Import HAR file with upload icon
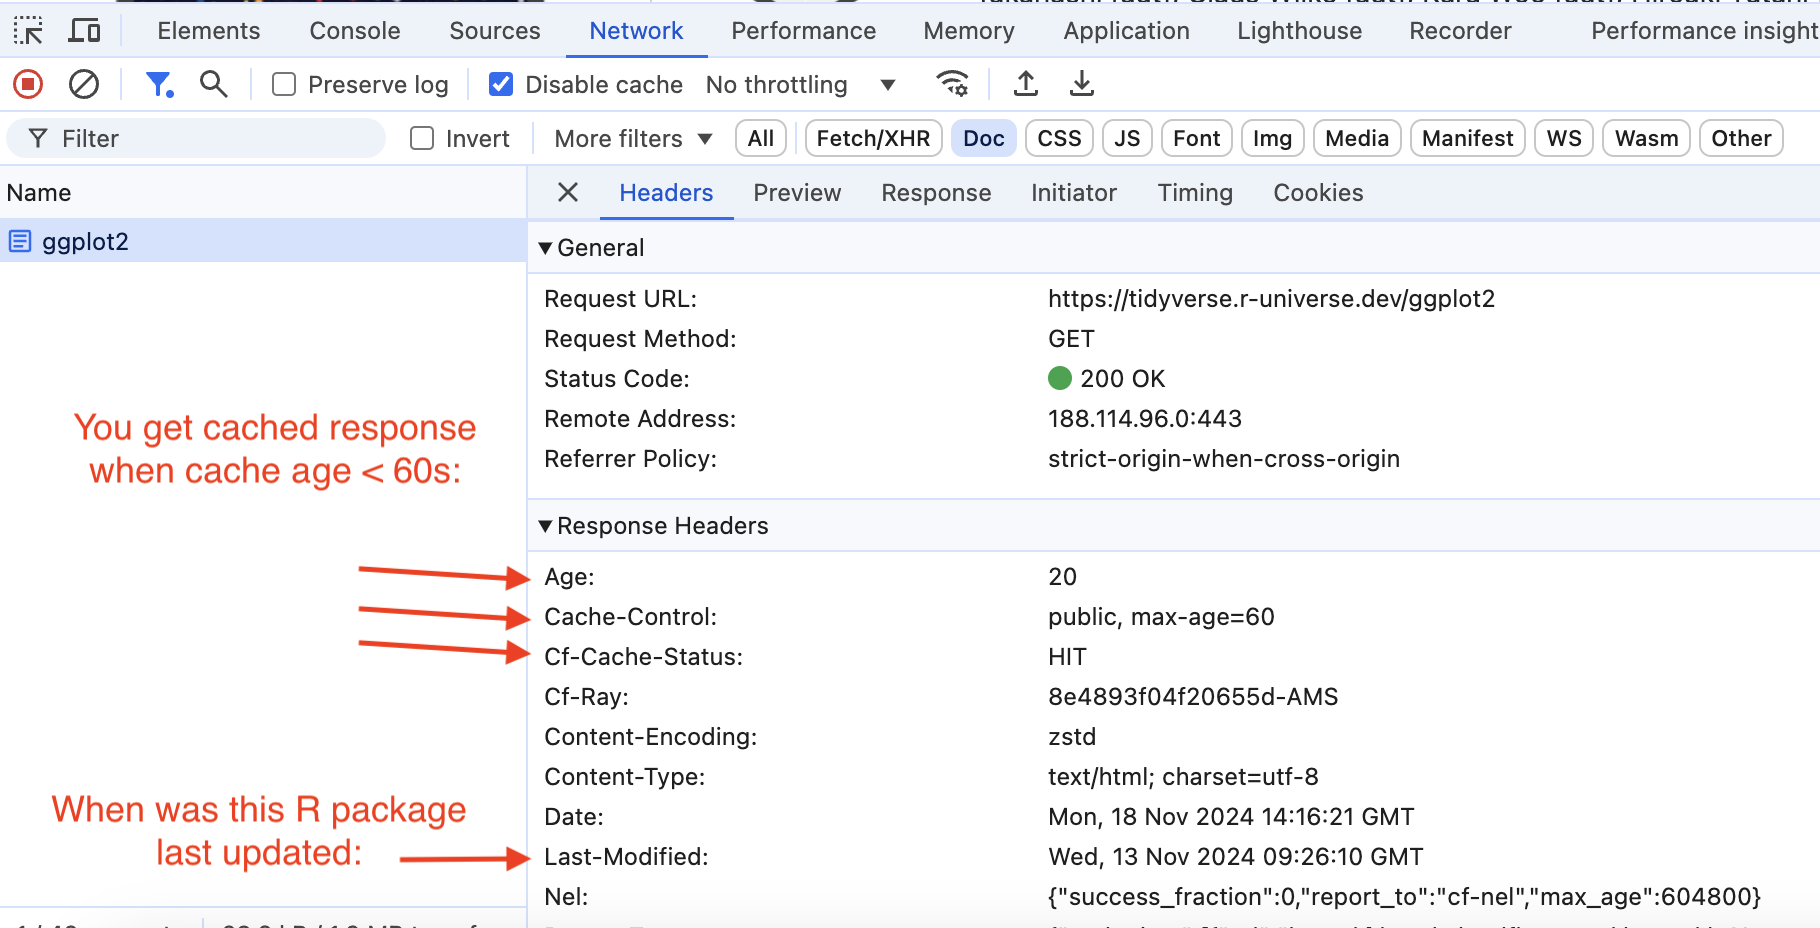 [1025, 85]
